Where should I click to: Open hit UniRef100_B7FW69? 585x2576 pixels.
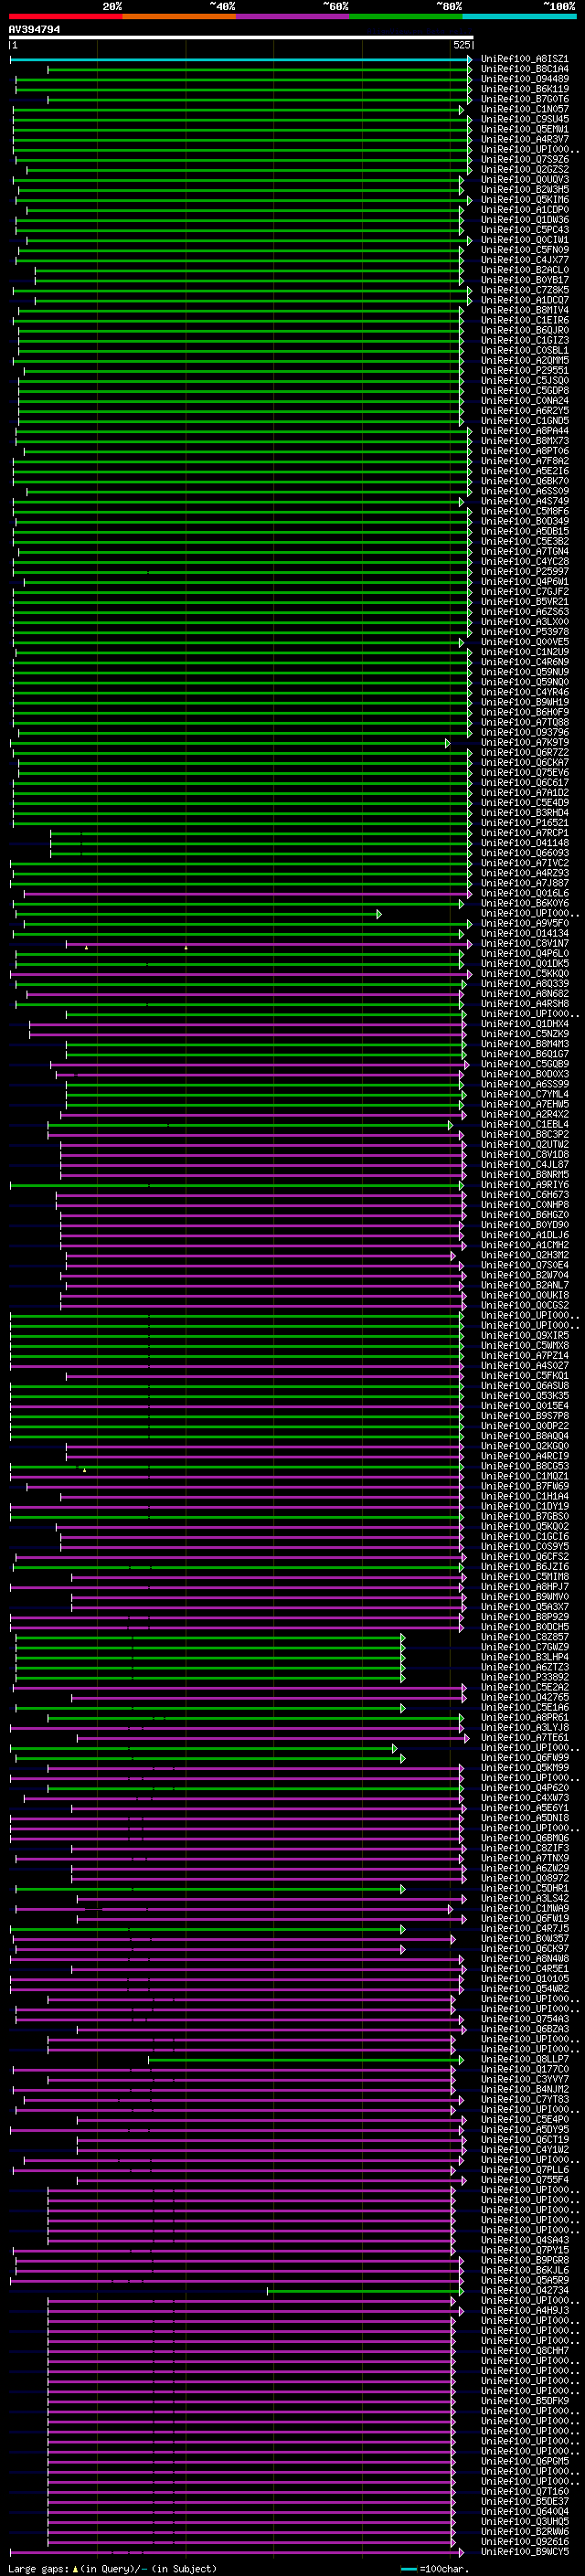(525, 1487)
